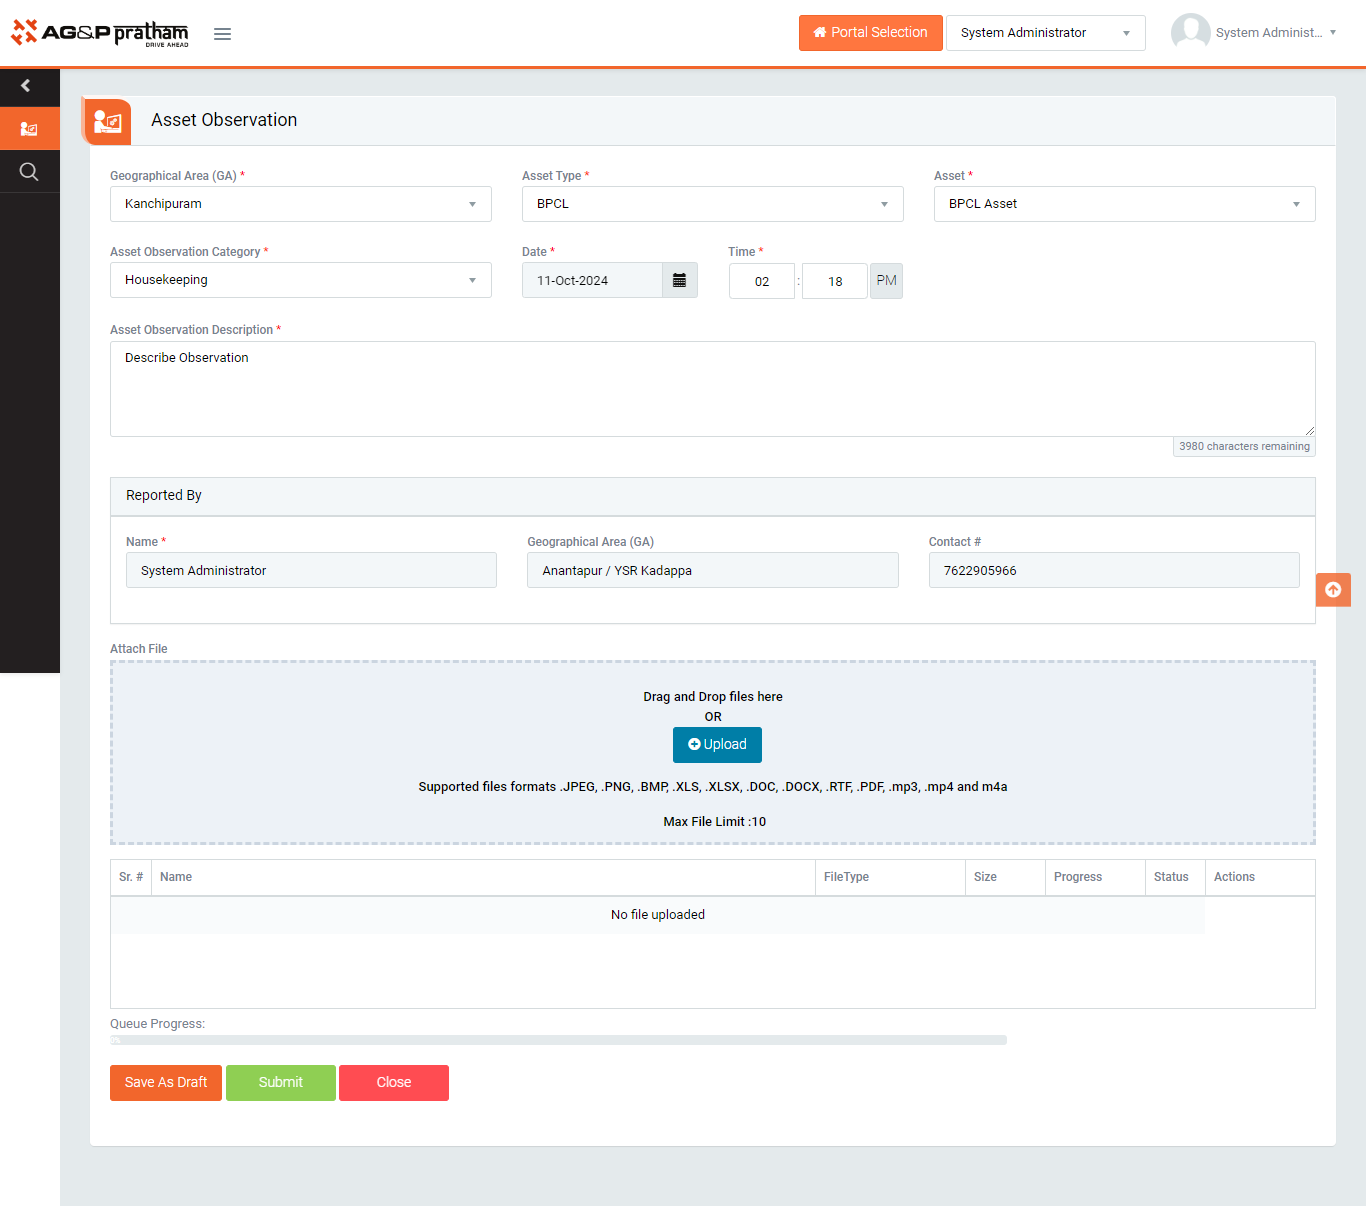The height and width of the screenshot is (1206, 1366).
Task: Submit the asset observation form
Action: [x=281, y=1083]
